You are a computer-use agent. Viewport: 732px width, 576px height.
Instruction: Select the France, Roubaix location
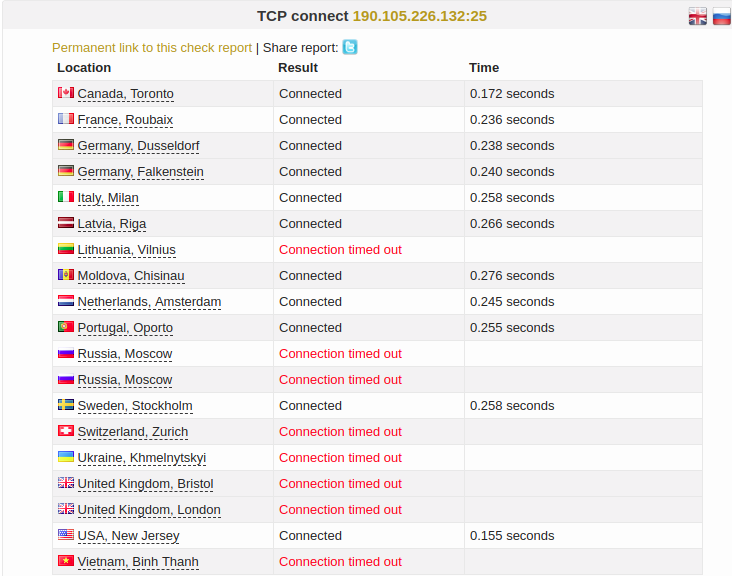click(x=125, y=120)
